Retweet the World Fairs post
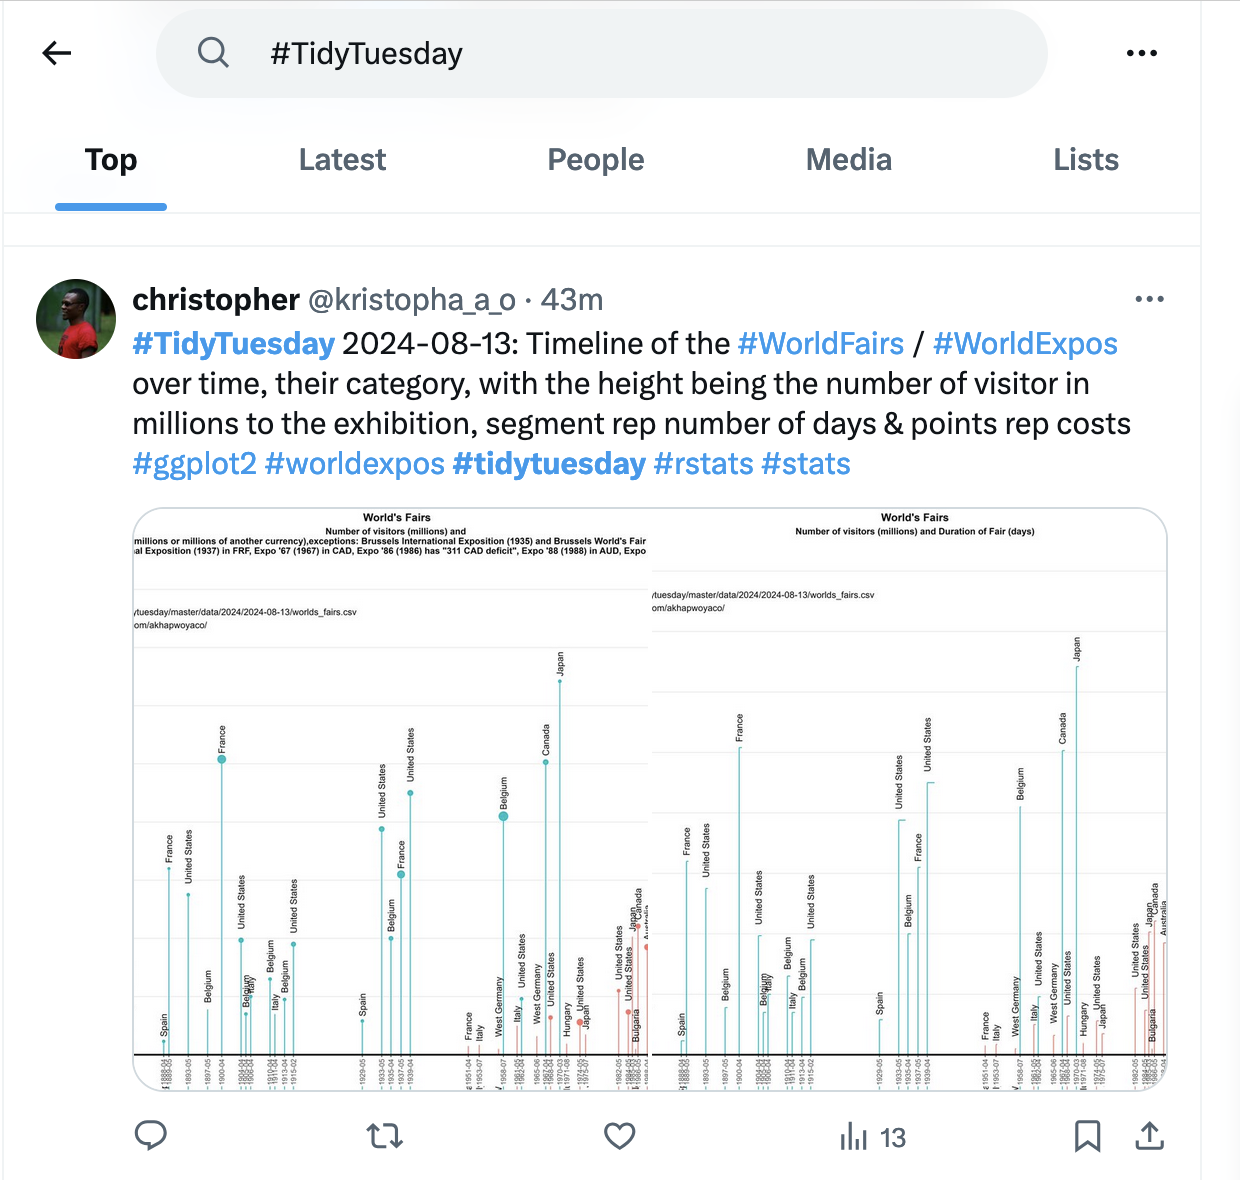The width and height of the screenshot is (1240, 1180). 385,1136
